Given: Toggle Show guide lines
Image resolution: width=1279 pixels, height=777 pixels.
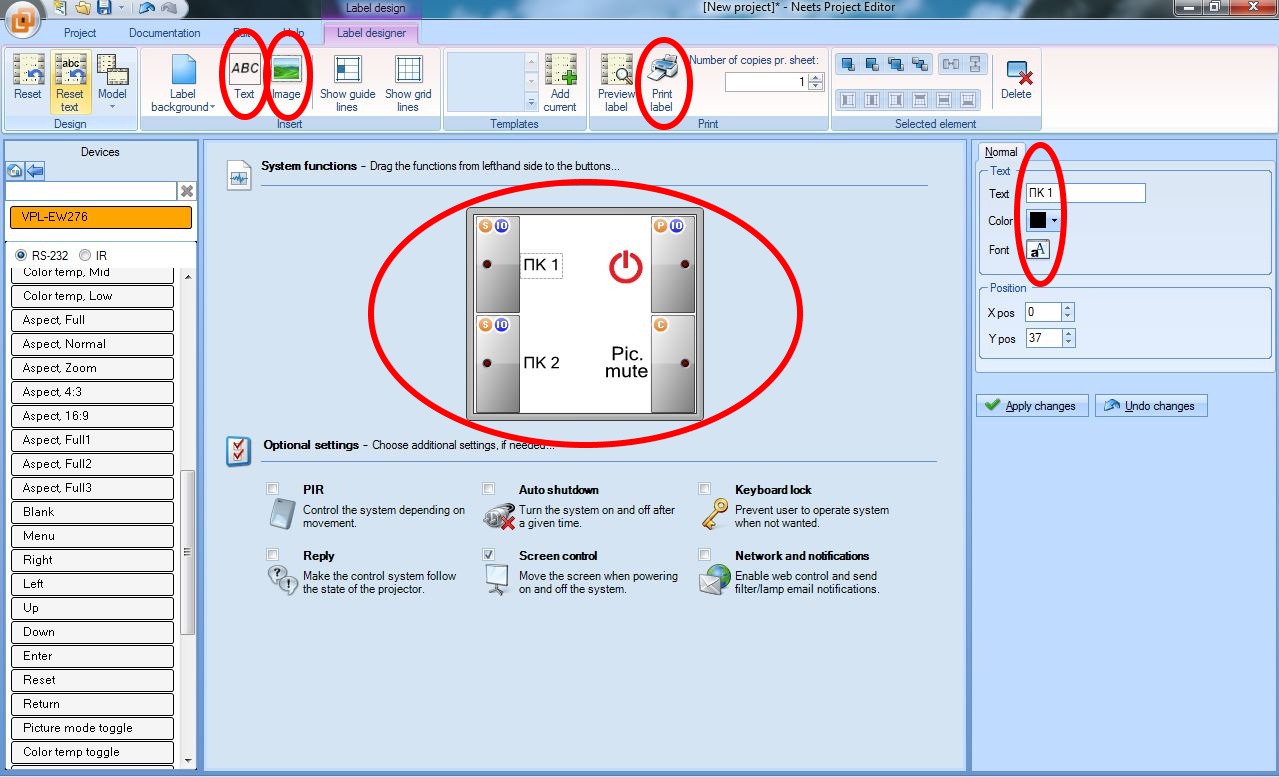Looking at the screenshot, I should click(347, 83).
